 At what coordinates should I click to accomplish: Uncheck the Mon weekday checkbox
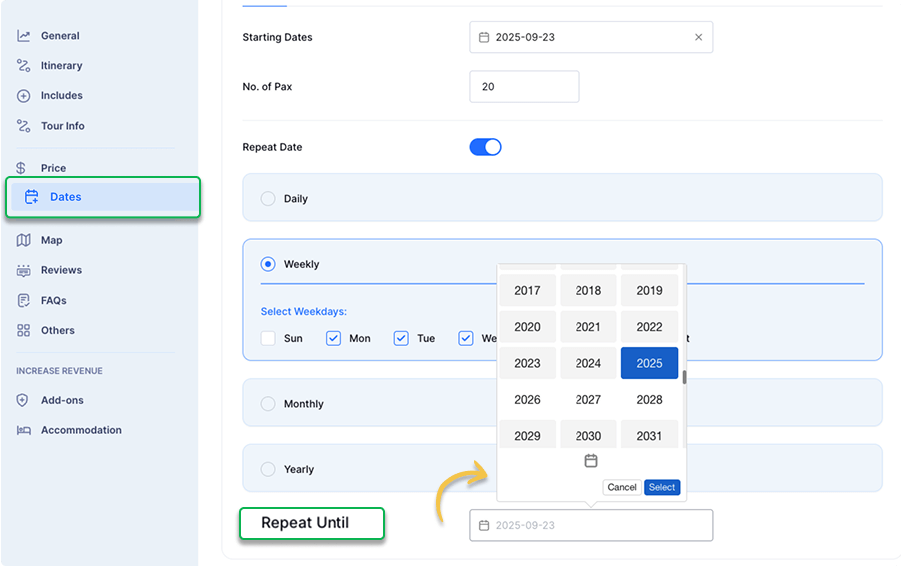point(333,338)
